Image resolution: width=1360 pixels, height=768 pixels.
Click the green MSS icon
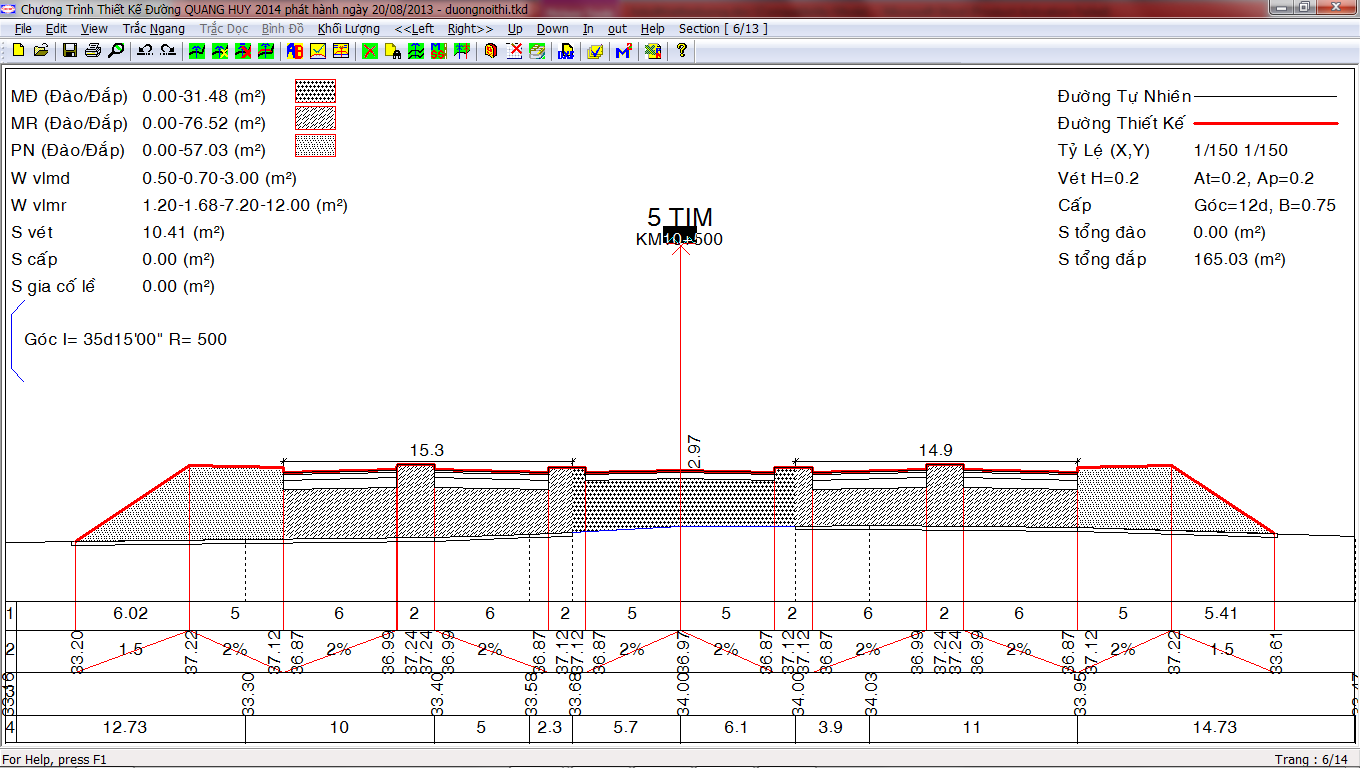pyautogui.click(x=439, y=50)
